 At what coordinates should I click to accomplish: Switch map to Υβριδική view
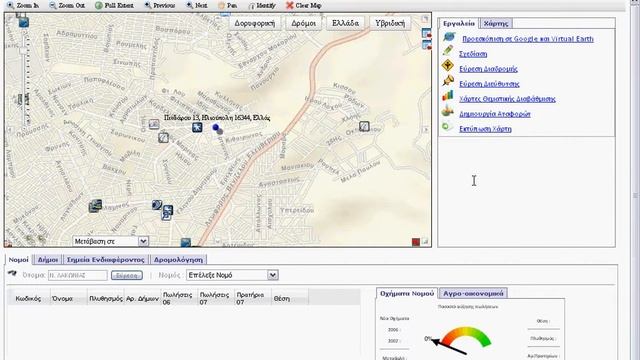pyautogui.click(x=390, y=23)
